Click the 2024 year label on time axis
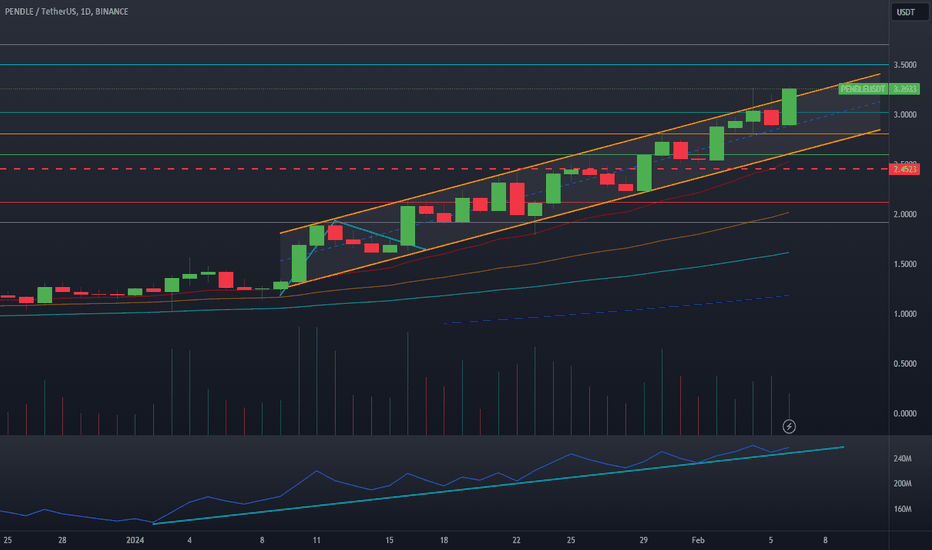932x550 pixels. tap(135, 540)
